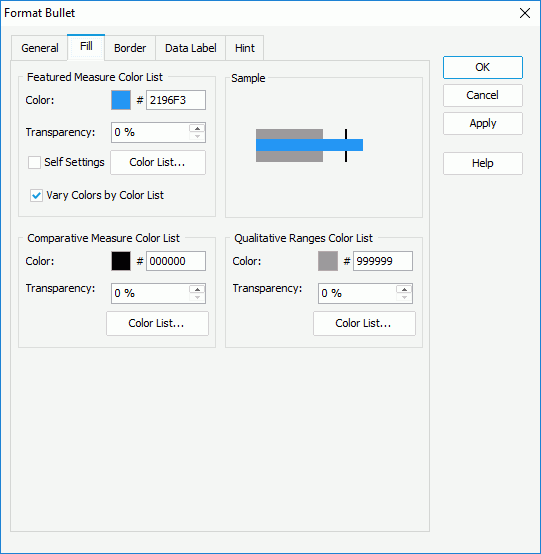This screenshot has width=541, height=554.
Task: Close the Format Bullet dialog
Action: click(x=525, y=13)
